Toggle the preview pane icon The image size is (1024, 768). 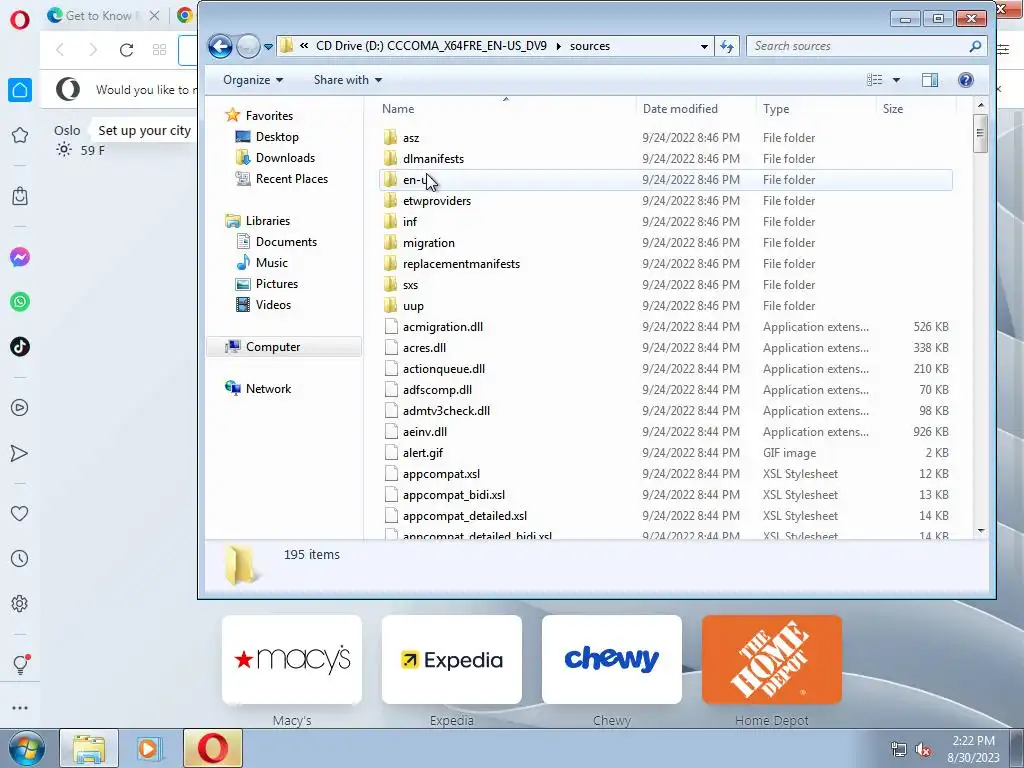pyautogui.click(x=930, y=80)
